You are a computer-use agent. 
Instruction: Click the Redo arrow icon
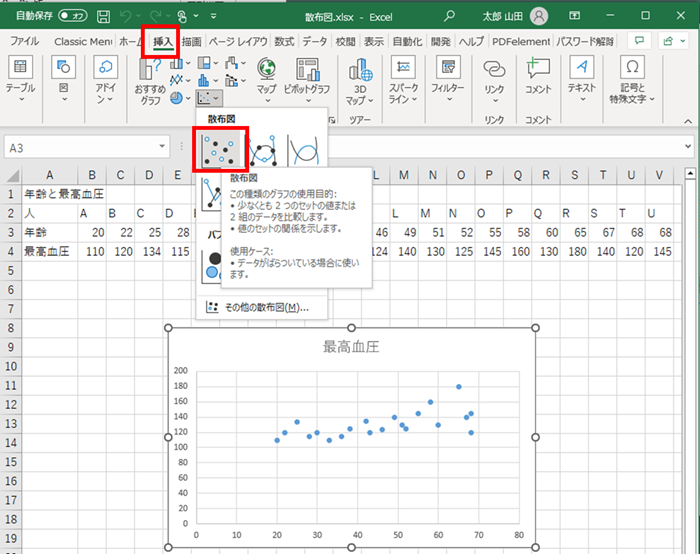pyautogui.click(x=155, y=17)
